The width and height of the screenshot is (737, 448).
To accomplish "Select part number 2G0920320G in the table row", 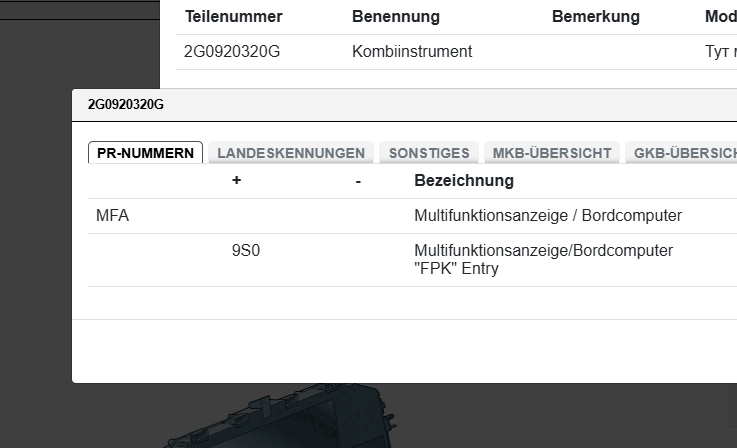I will click(232, 51).
